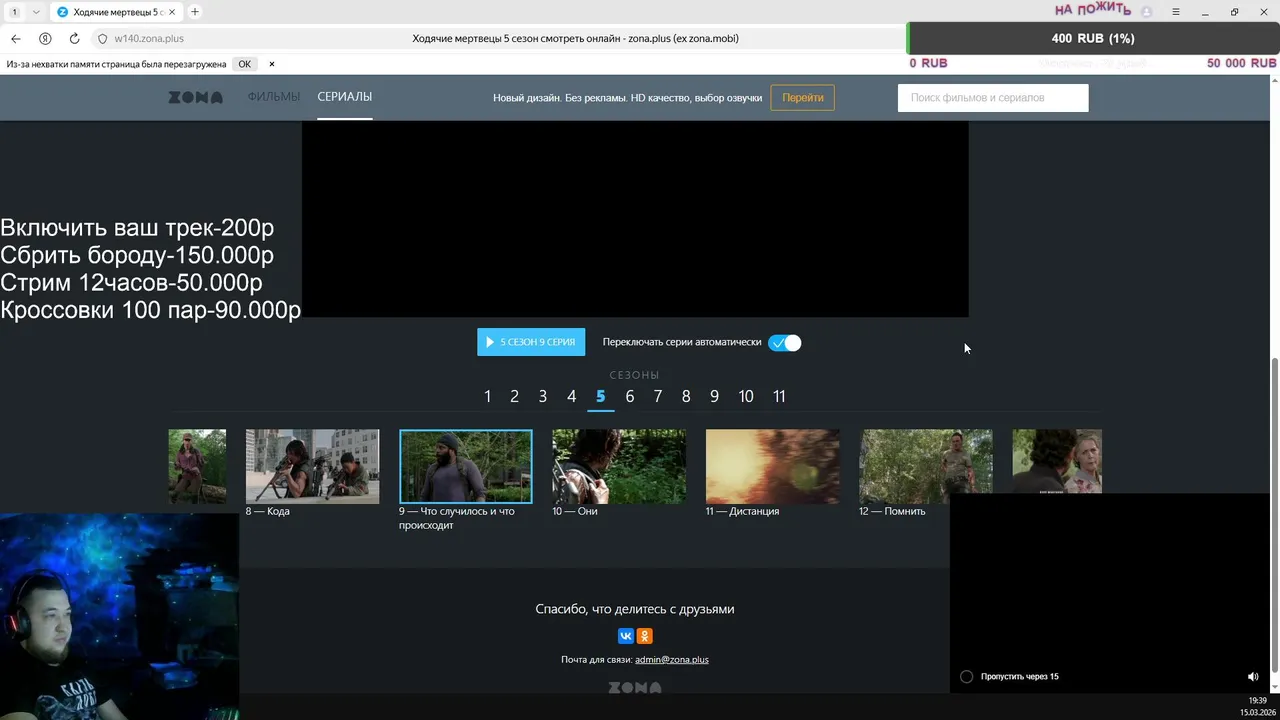Select season 10
The height and width of the screenshot is (720, 1280).
[746, 396]
